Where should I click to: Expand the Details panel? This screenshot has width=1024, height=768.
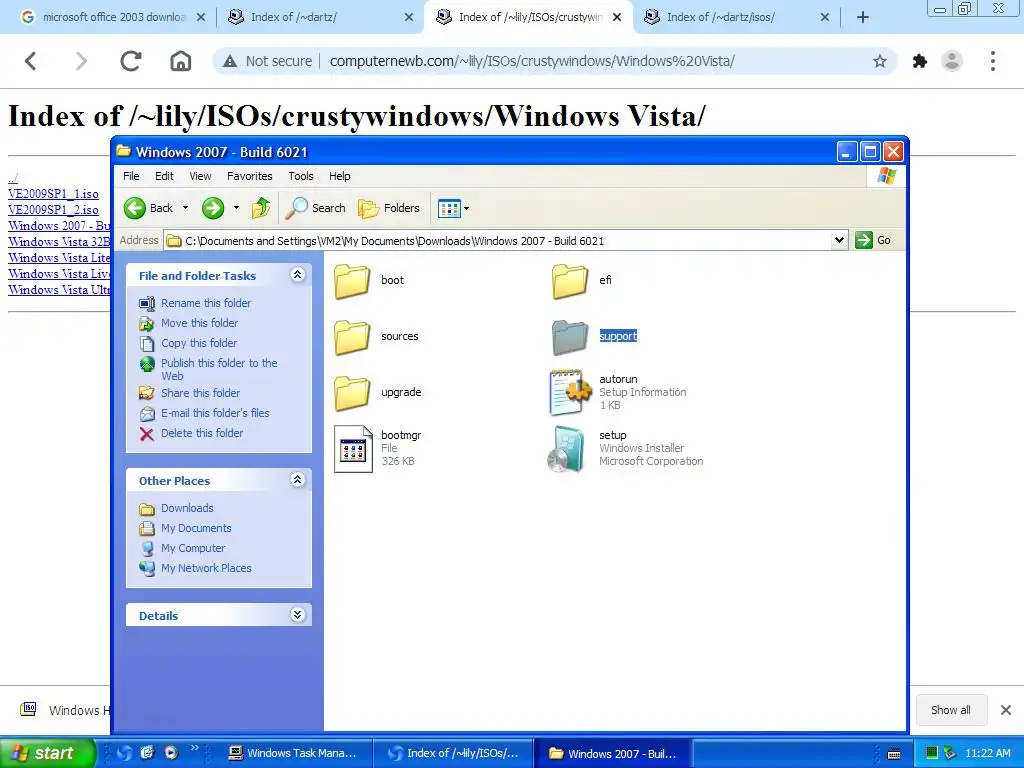297,615
